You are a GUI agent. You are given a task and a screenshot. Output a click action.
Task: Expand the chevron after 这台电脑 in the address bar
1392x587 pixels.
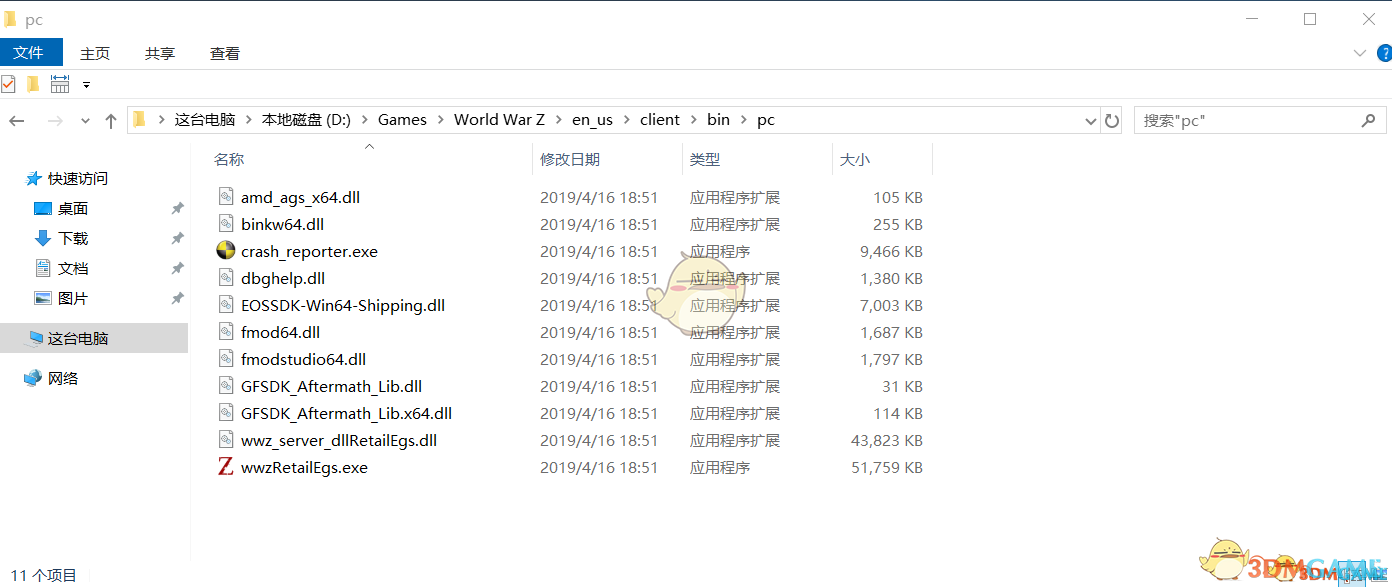(249, 120)
